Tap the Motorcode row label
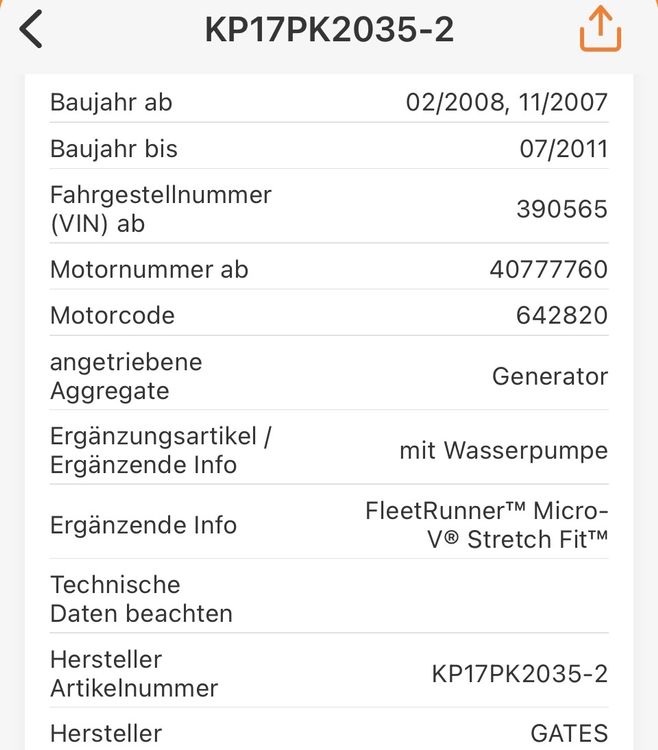The height and width of the screenshot is (750, 658). (112, 316)
